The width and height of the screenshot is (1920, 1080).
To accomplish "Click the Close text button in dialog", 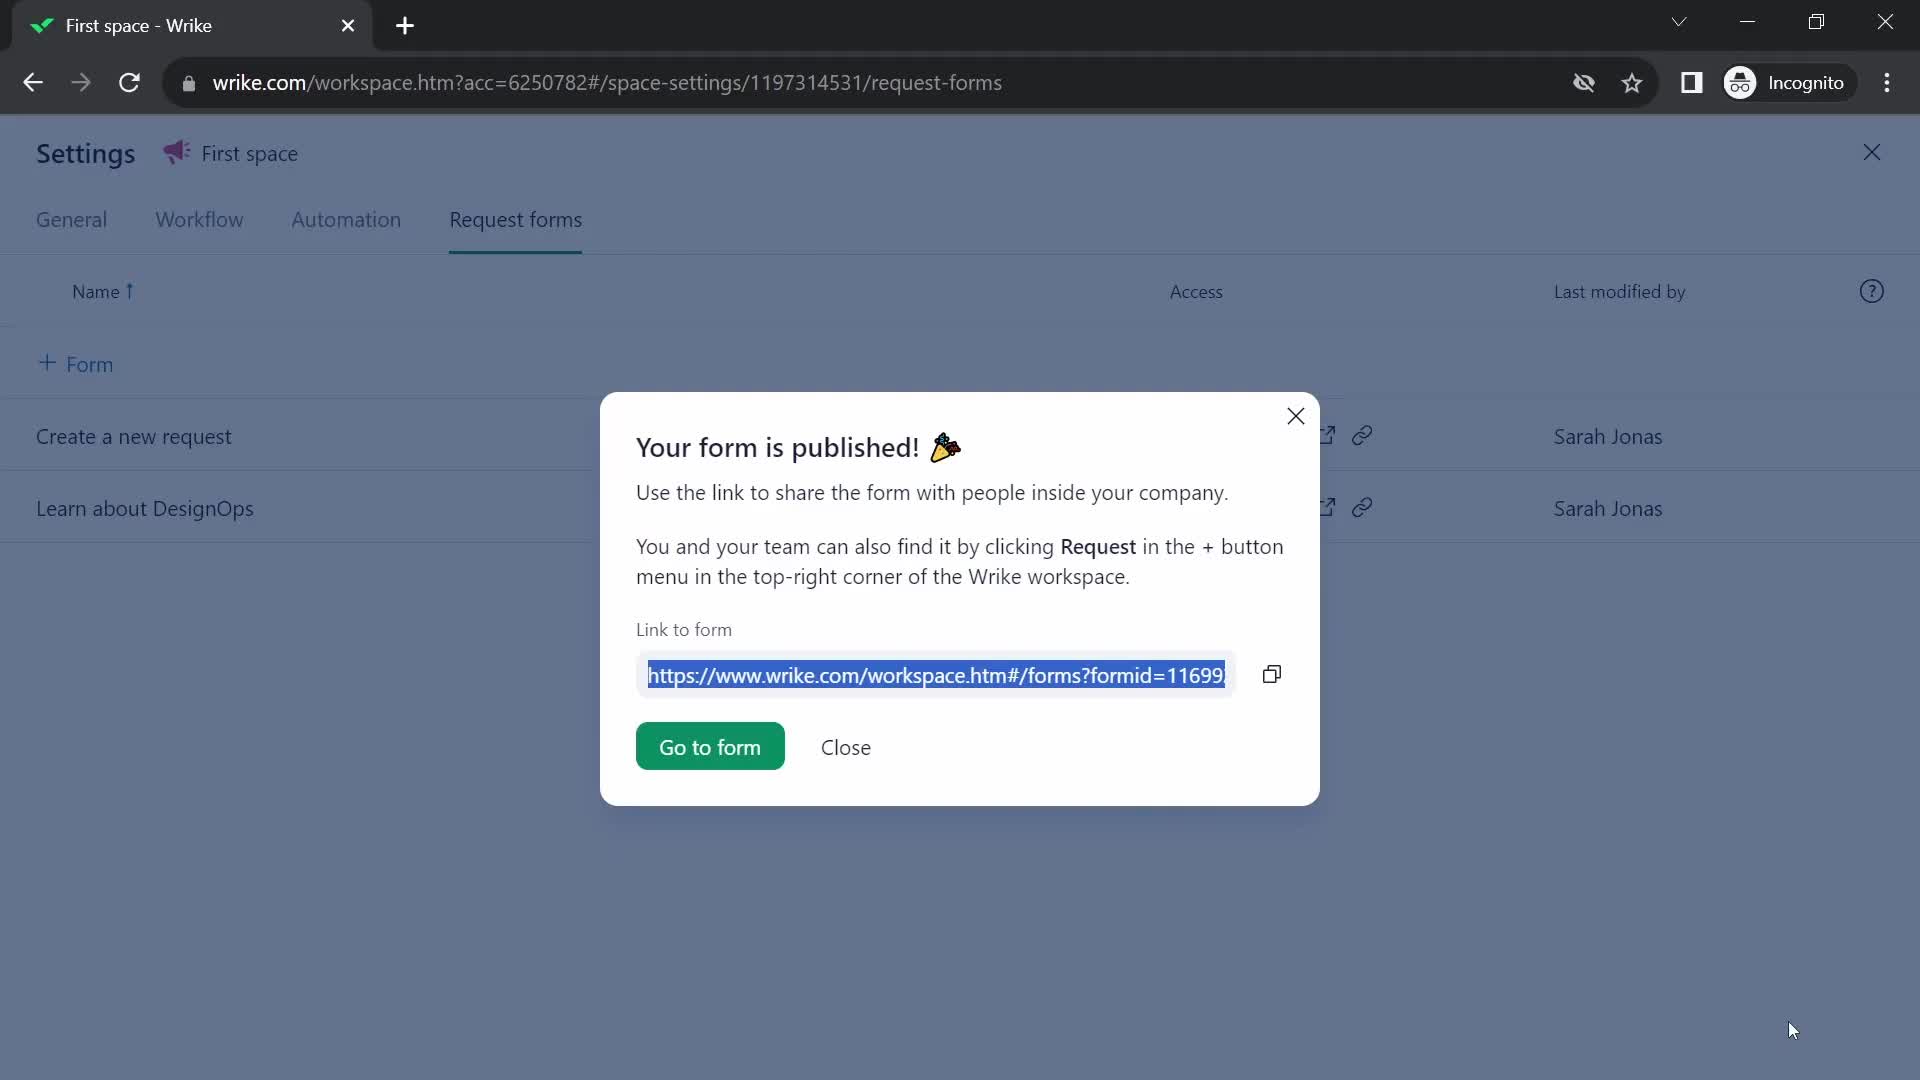I will (846, 747).
